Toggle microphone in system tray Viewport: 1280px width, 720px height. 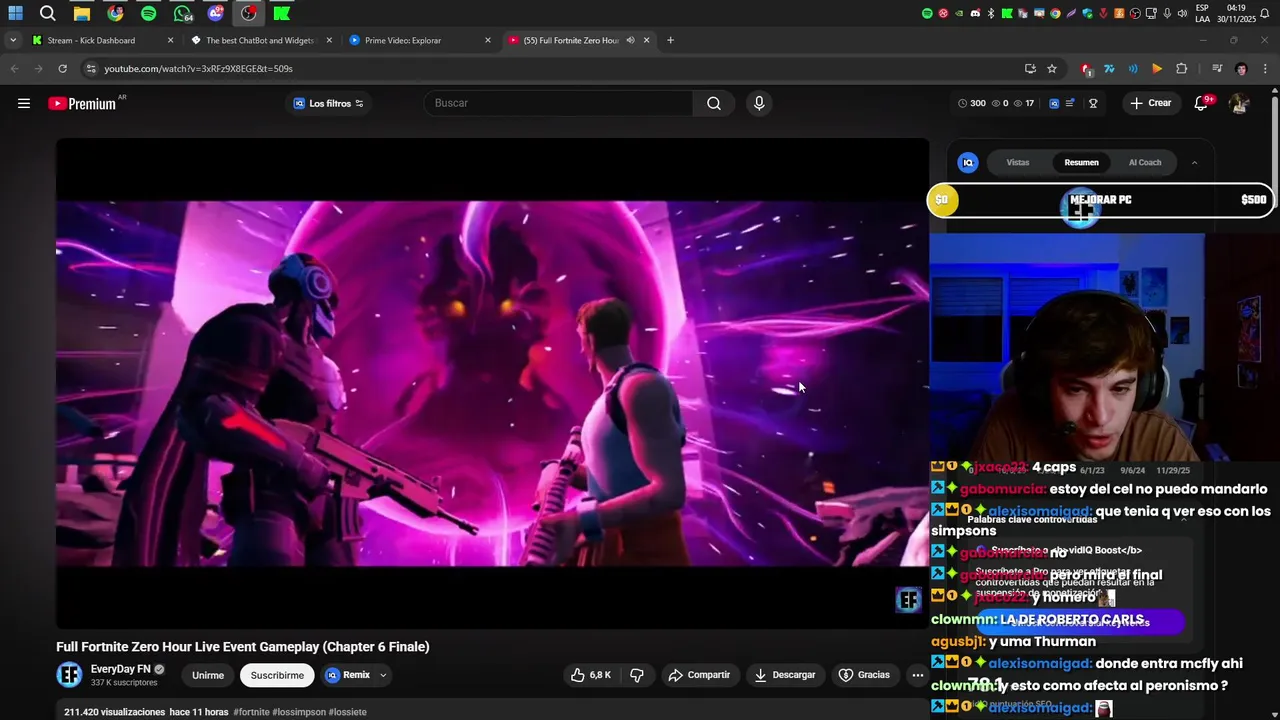pyautogui.click(x=1166, y=13)
